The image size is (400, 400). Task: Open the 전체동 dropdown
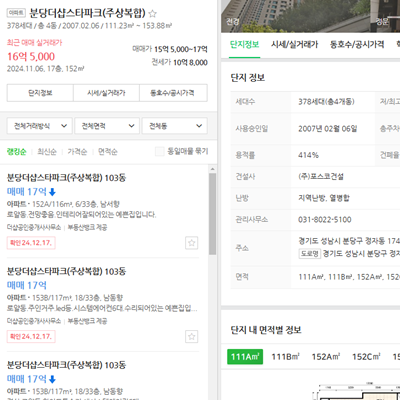[175, 126]
